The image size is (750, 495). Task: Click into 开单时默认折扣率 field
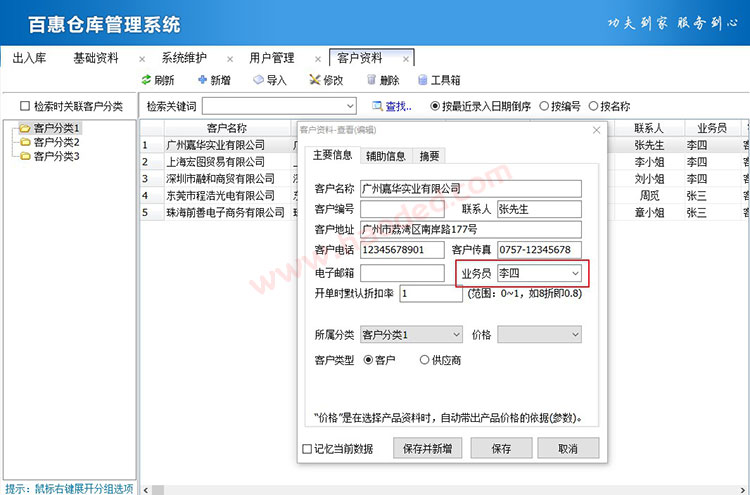(x=430, y=294)
